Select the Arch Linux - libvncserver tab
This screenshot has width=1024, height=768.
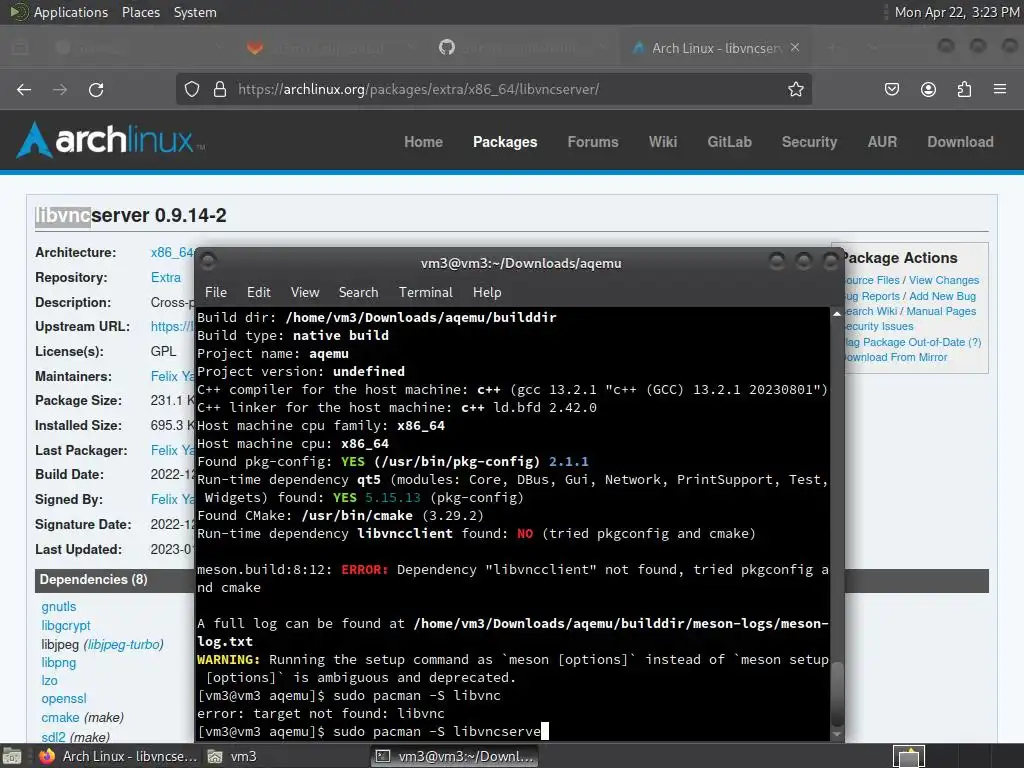[716, 48]
